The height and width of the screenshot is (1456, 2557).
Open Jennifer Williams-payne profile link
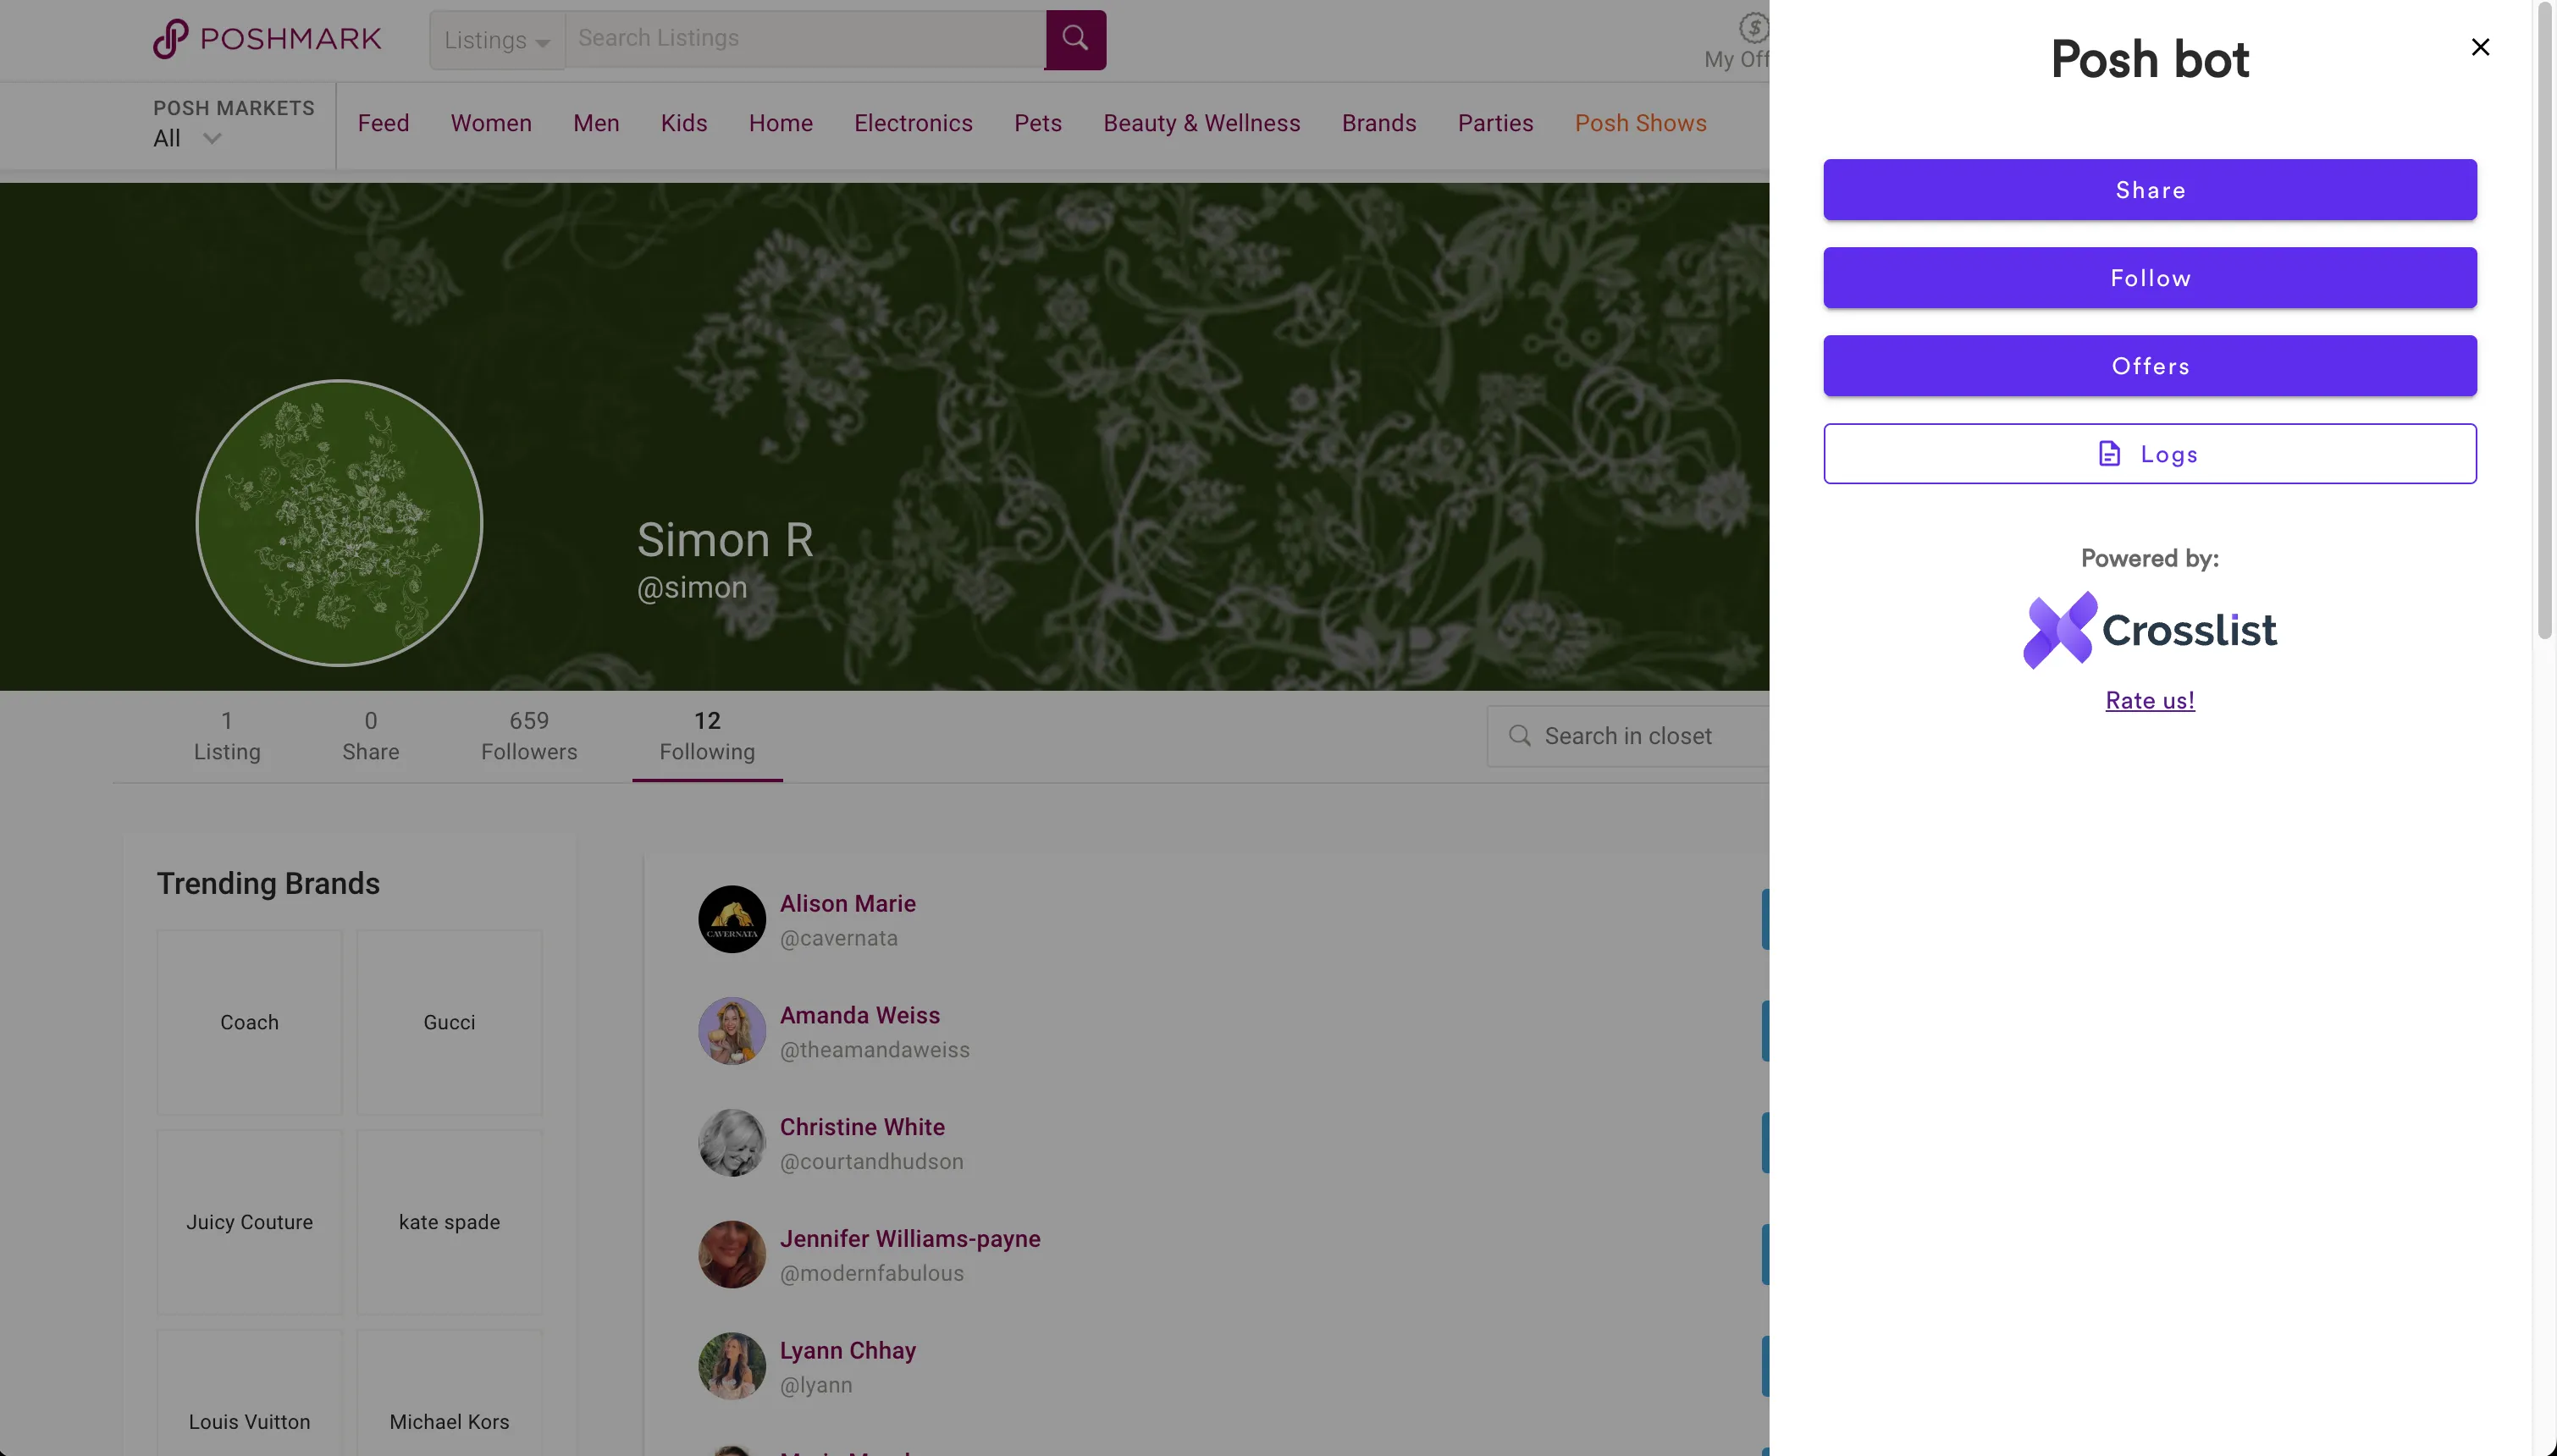910,1238
